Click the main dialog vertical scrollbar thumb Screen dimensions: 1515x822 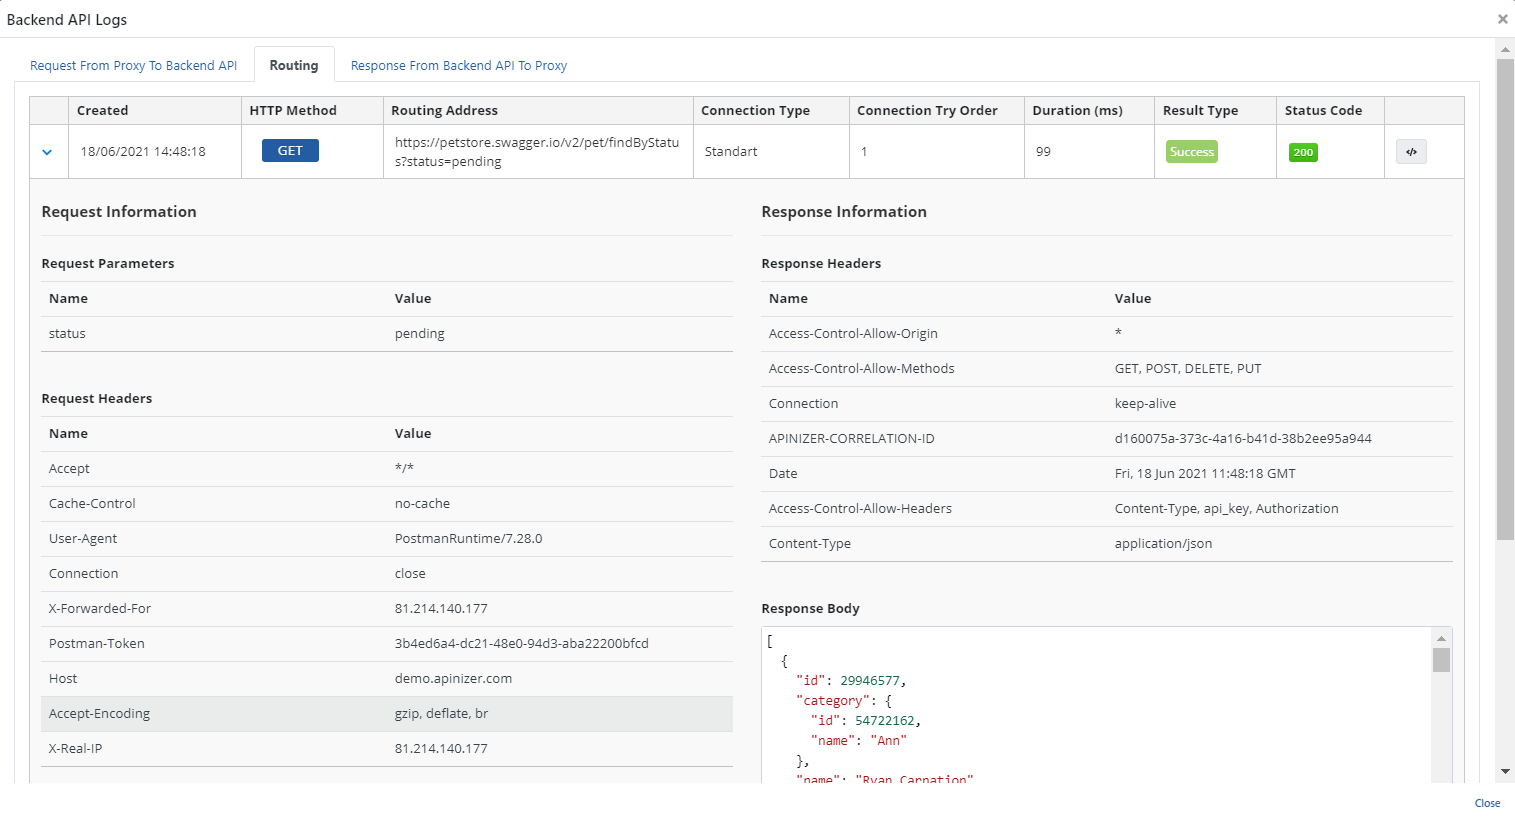(x=1505, y=300)
